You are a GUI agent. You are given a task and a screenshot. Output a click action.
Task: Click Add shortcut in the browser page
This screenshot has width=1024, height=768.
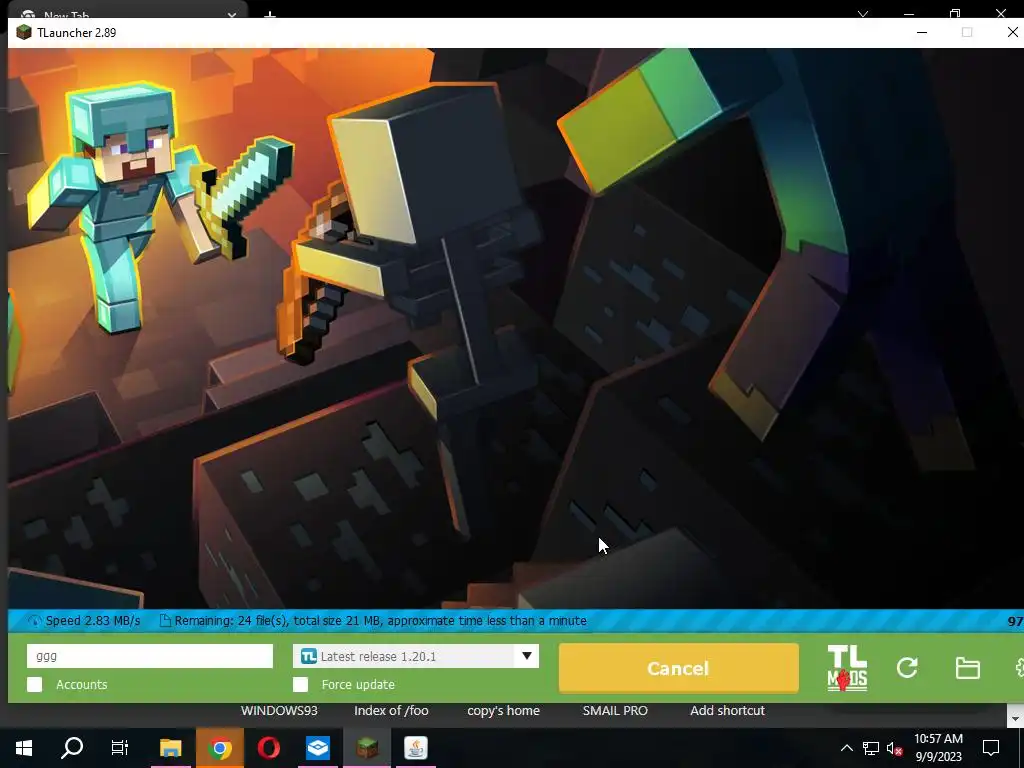coord(728,711)
